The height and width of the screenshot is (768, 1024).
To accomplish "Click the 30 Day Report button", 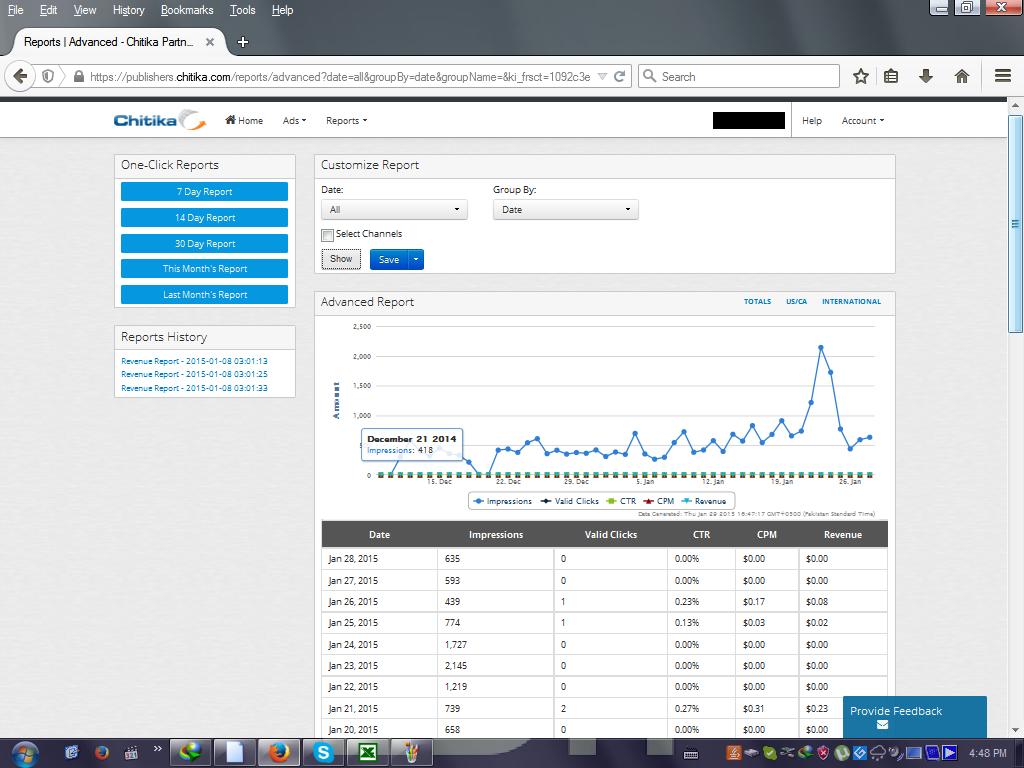I will click(204, 244).
